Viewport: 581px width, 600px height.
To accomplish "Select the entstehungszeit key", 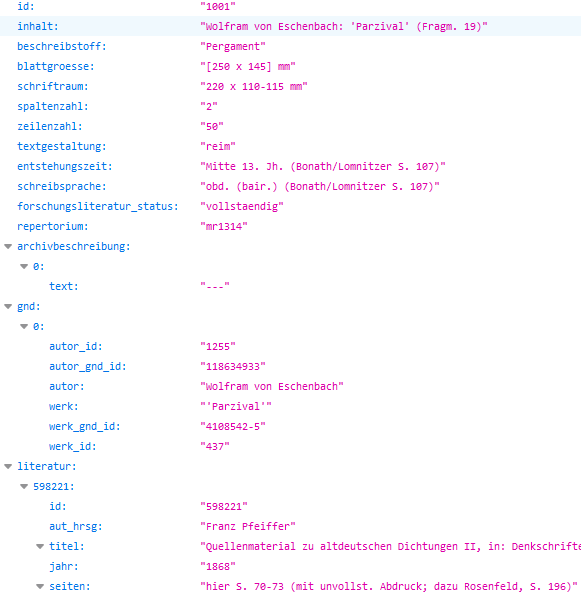I will click(x=65, y=166).
